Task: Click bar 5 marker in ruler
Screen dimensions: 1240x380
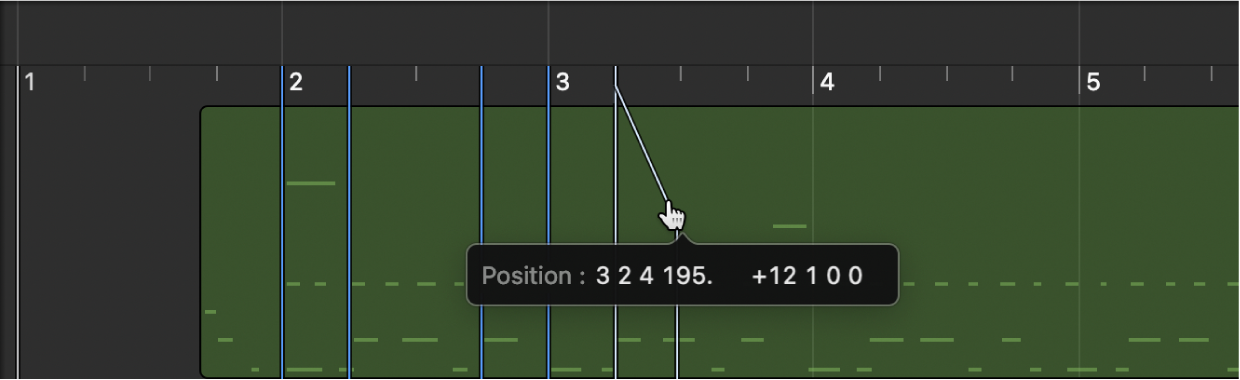Action: pyautogui.click(x=1093, y=82)
